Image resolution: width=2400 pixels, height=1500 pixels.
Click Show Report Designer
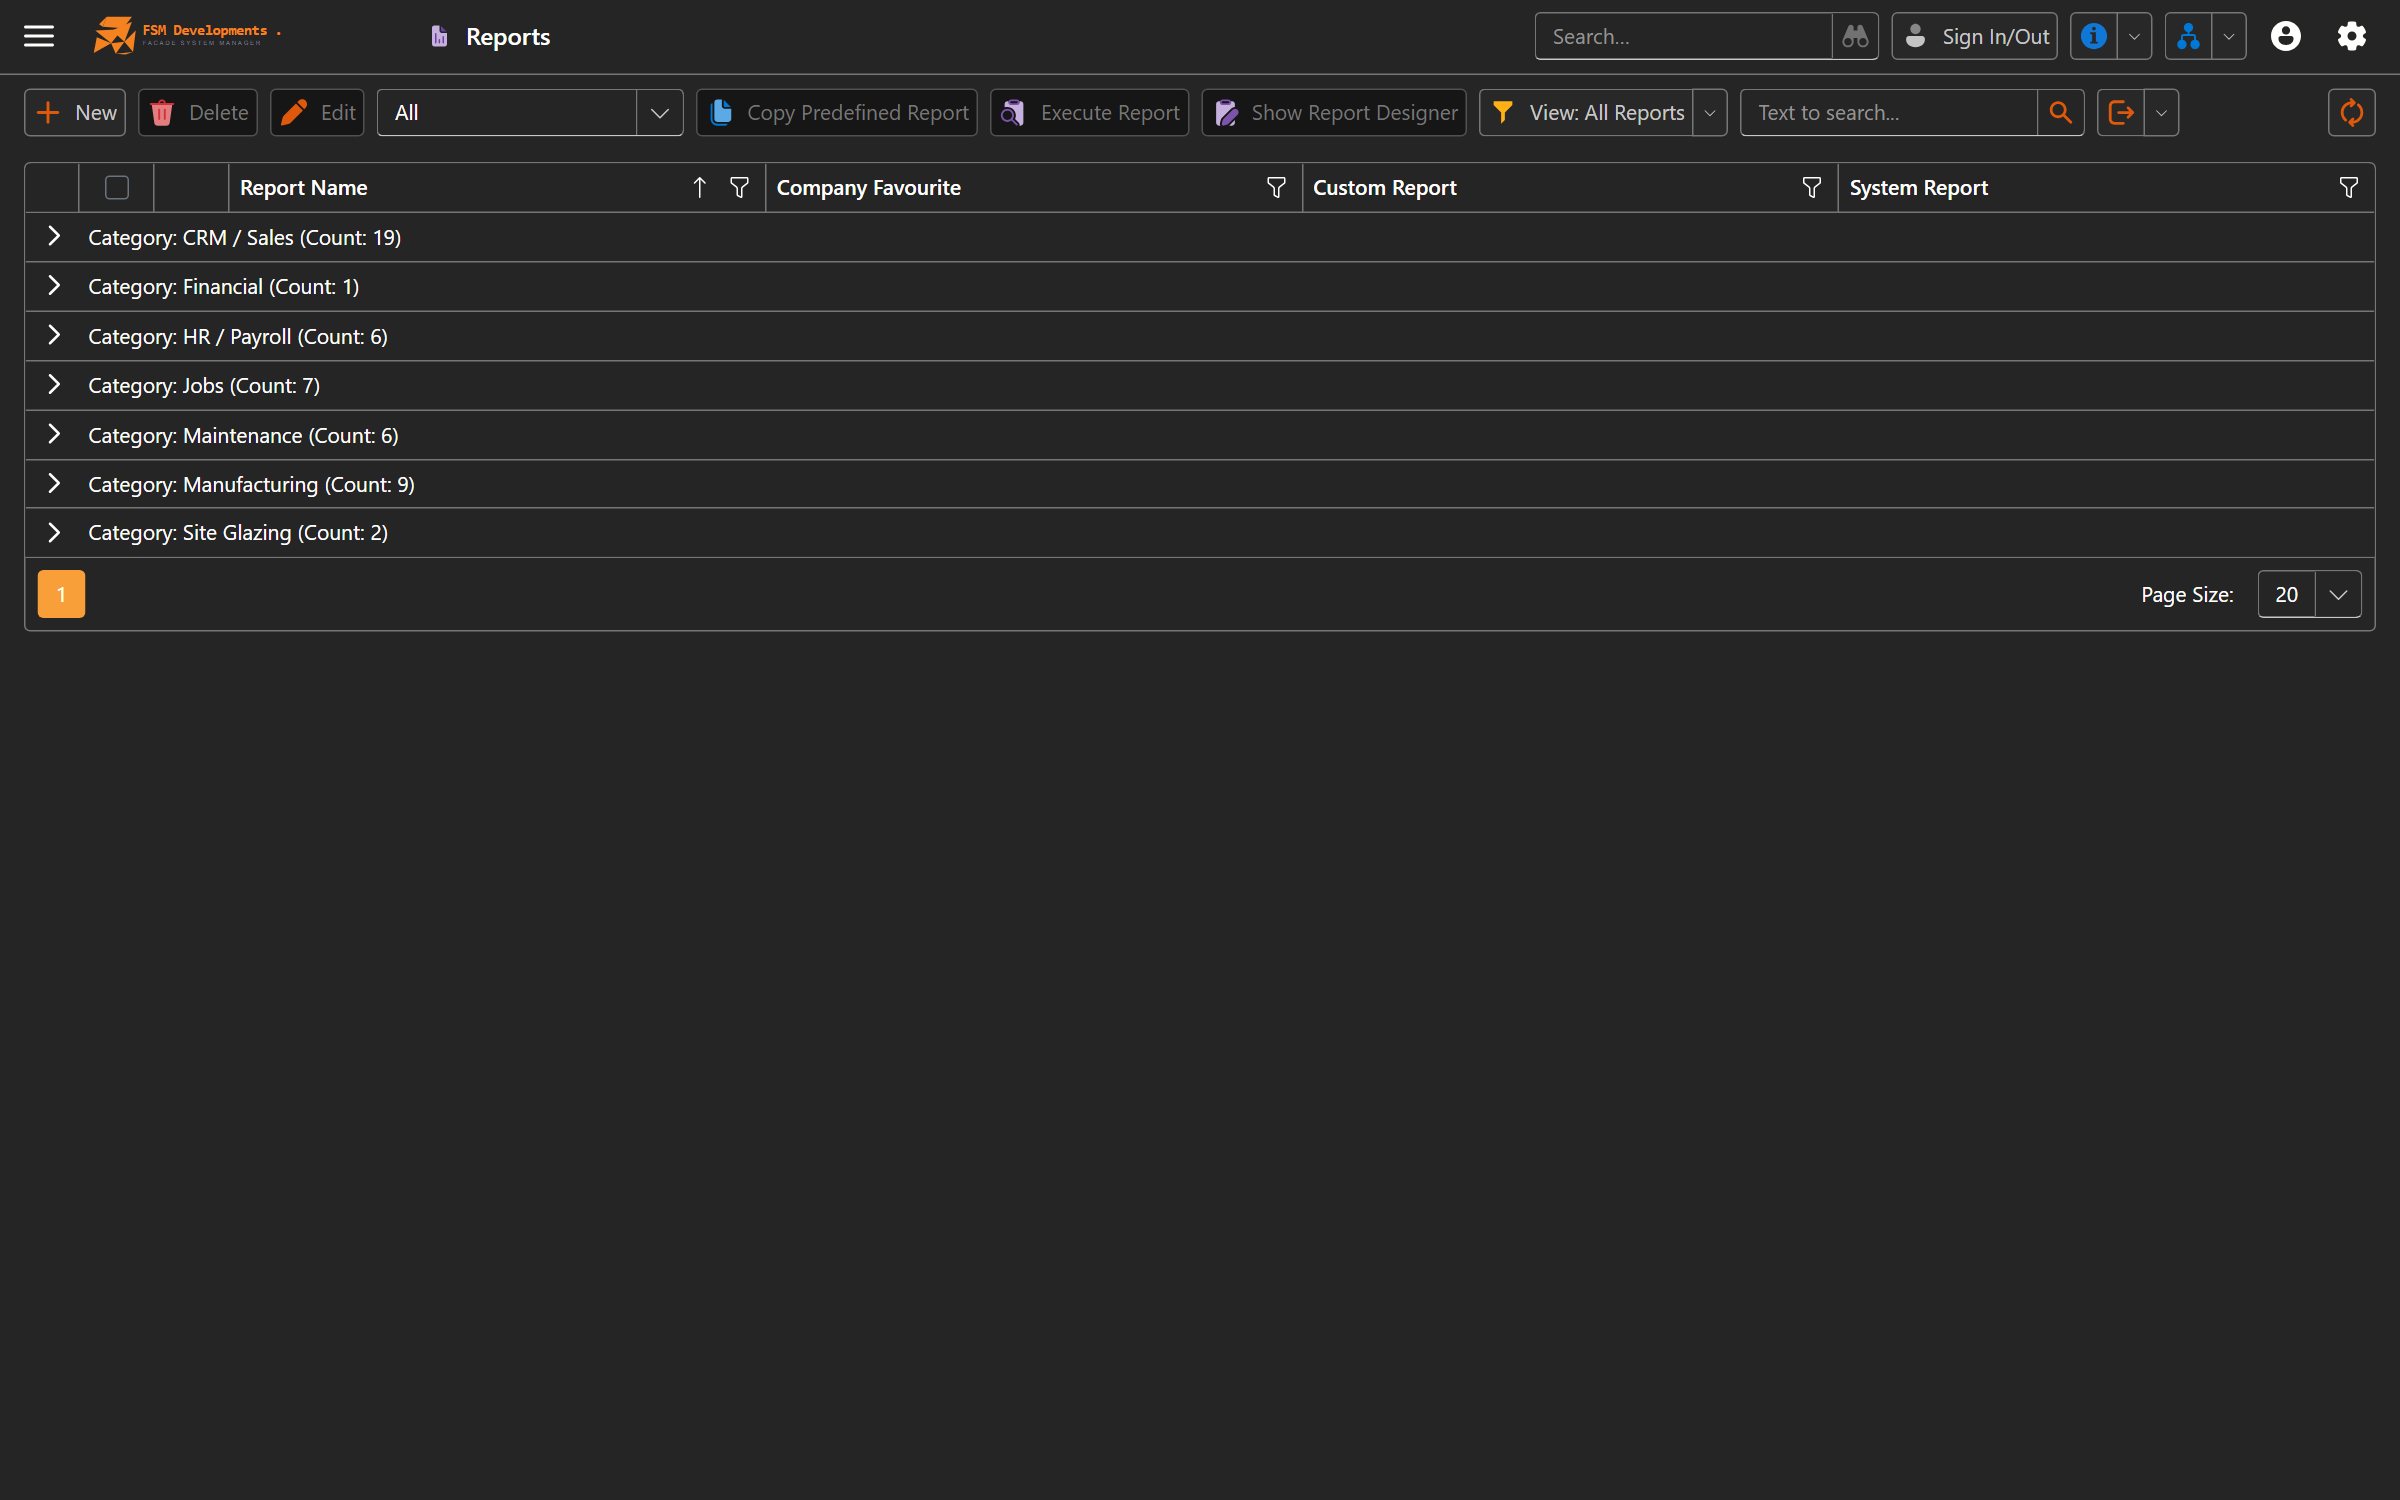pyautogui.click(x=1334, y=113)
